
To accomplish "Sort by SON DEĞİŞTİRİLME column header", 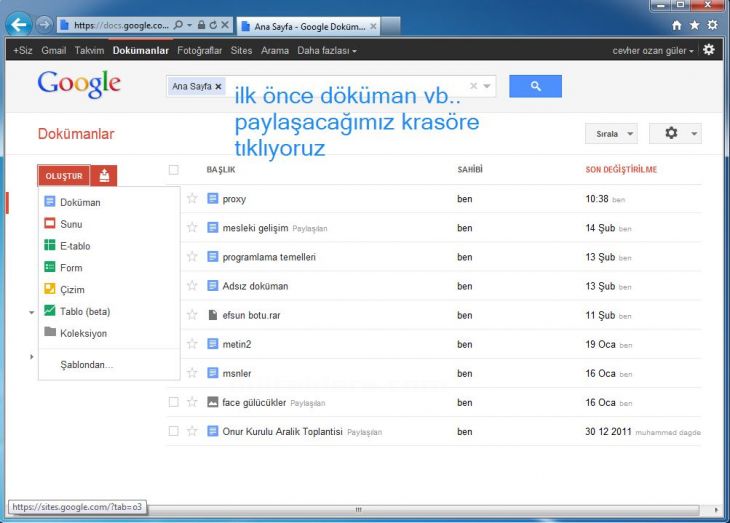I will (621, 170).
